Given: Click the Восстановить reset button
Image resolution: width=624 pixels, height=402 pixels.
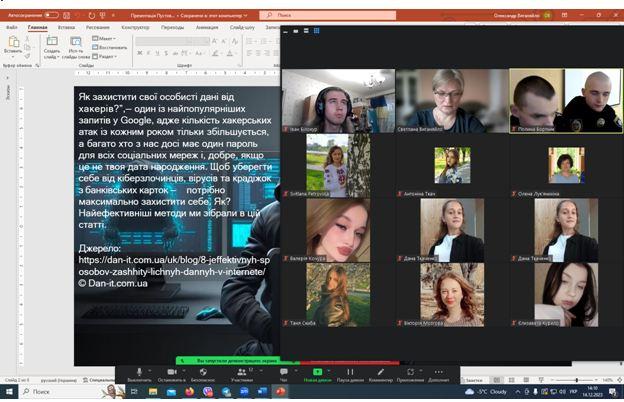Looking at the screenshot, I should [109, 47].
